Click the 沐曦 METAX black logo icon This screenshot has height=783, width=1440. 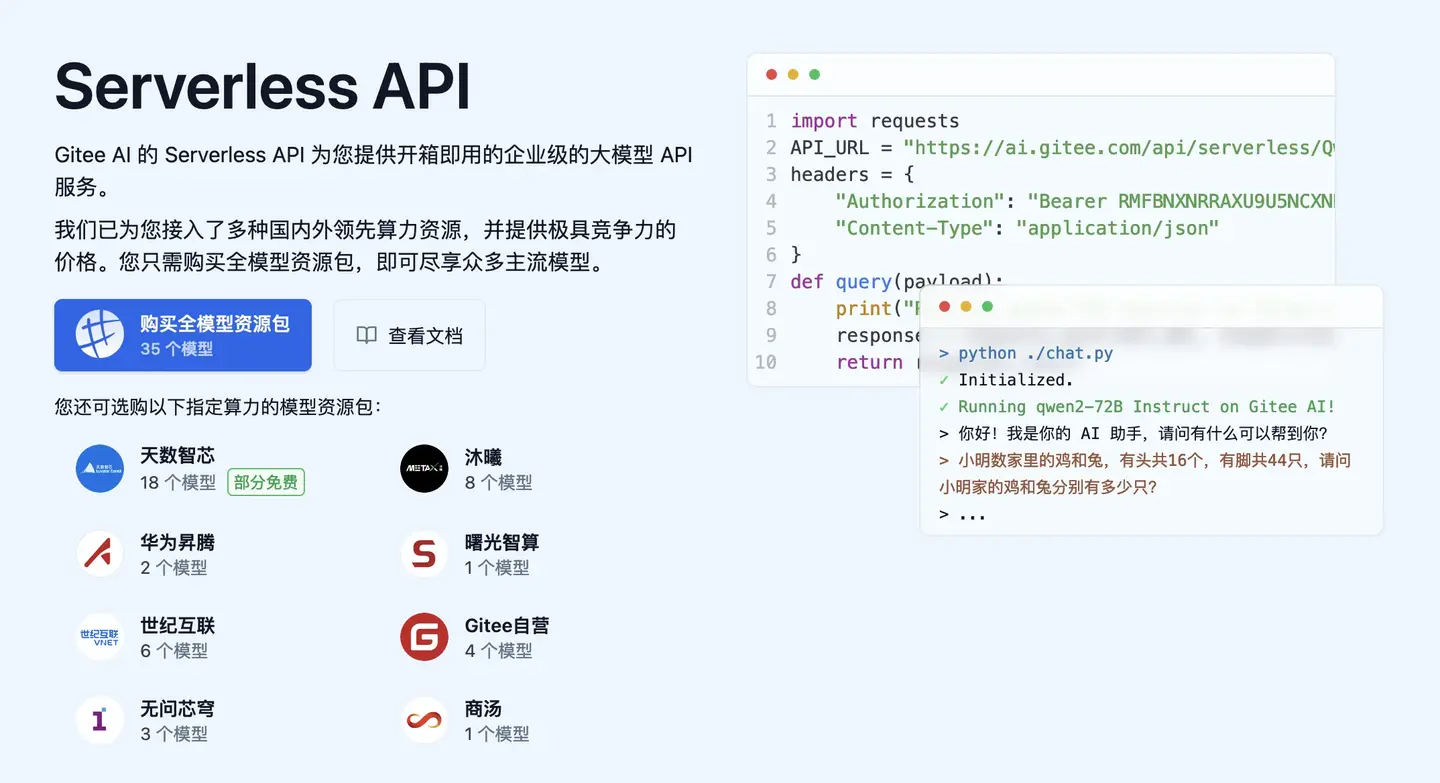424,468
